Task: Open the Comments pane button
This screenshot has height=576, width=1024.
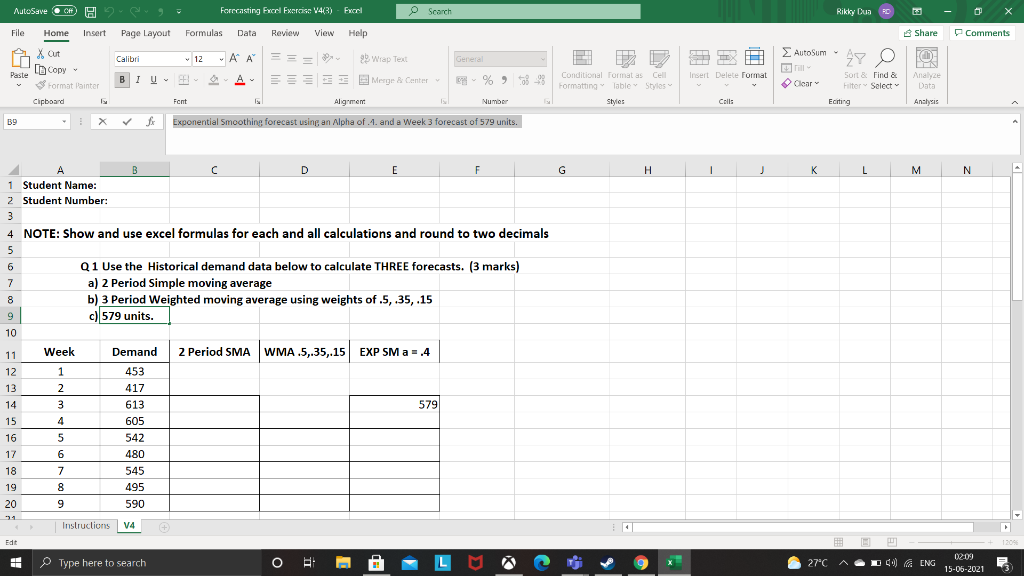Action: click(x=982, y=33)
